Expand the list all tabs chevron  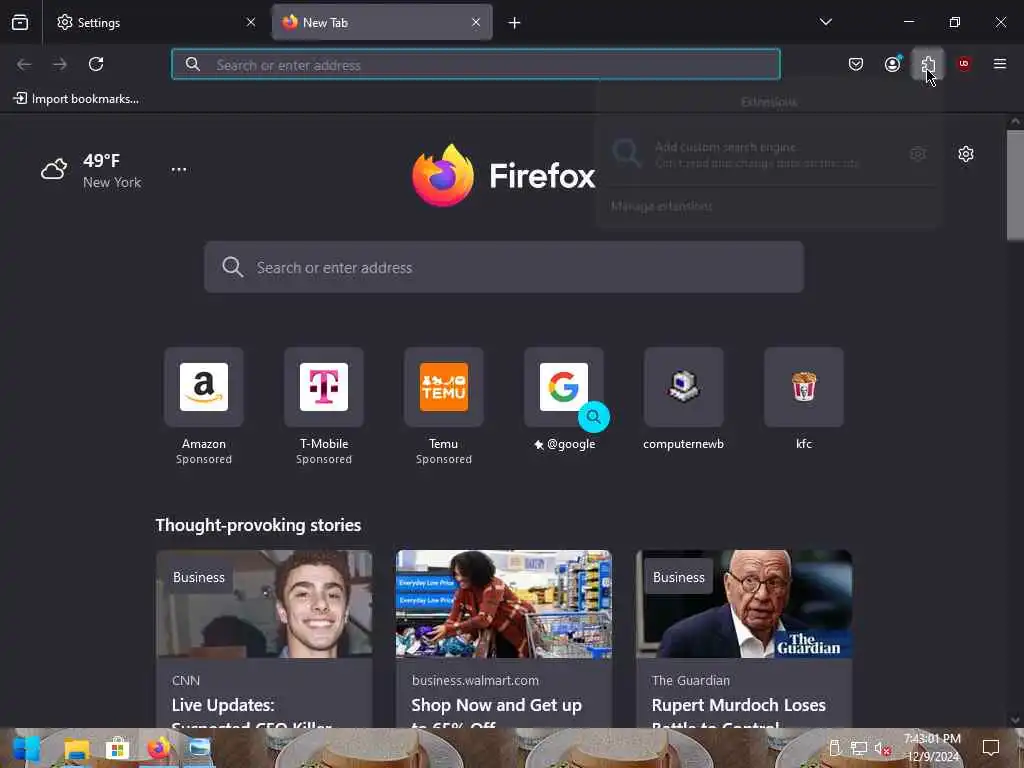pyautogui.click(x=825, y=22)
